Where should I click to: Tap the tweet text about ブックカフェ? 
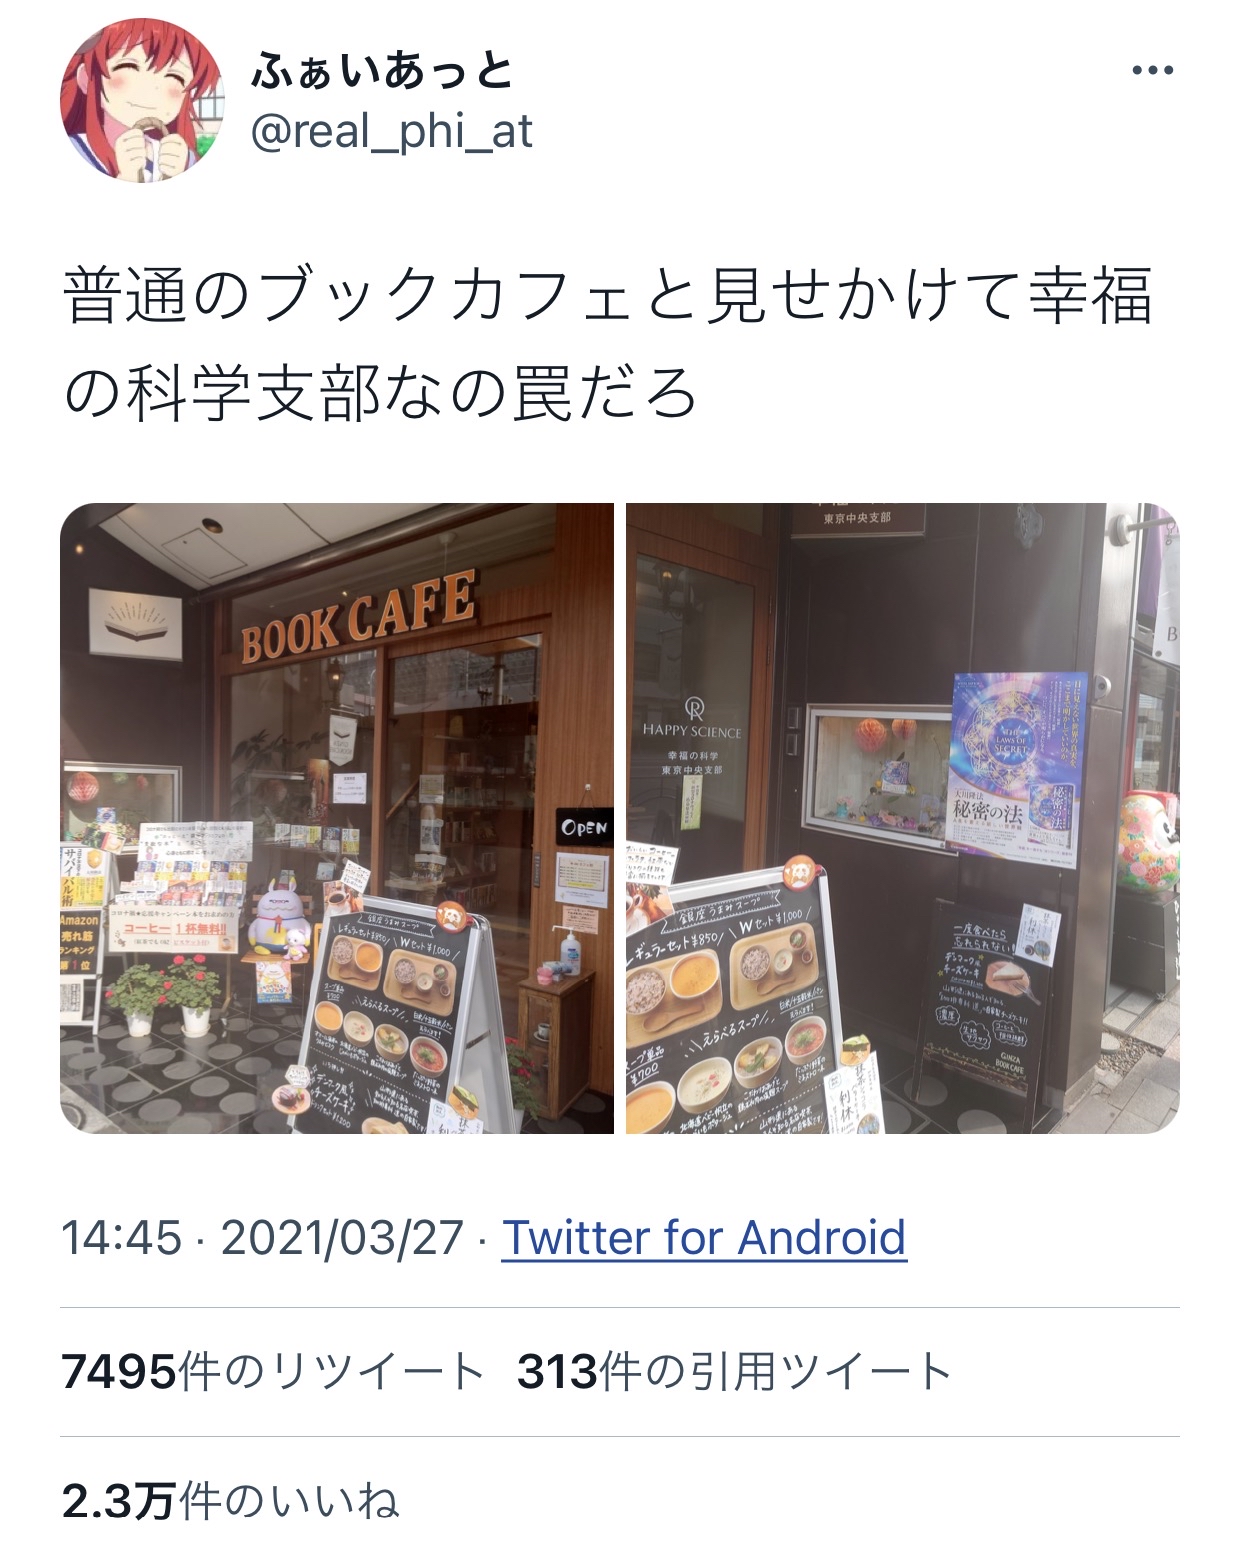point(608,344)
